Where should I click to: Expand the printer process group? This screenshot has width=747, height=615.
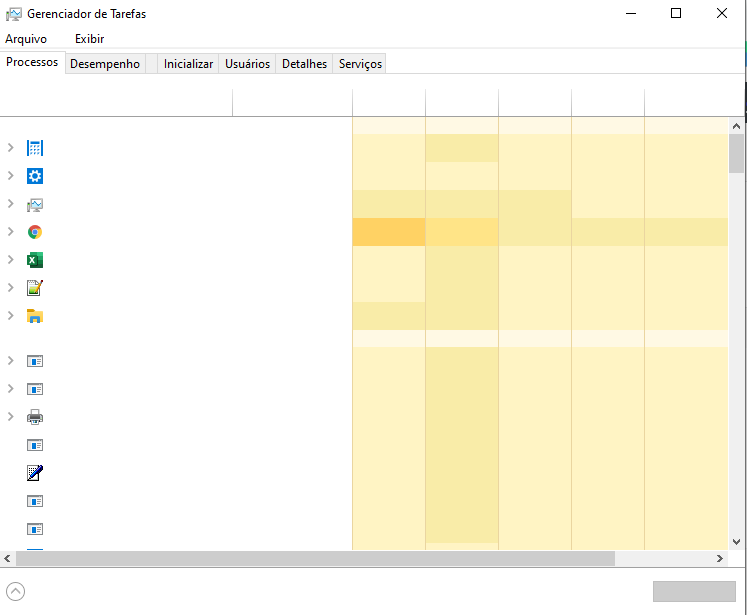10,417
